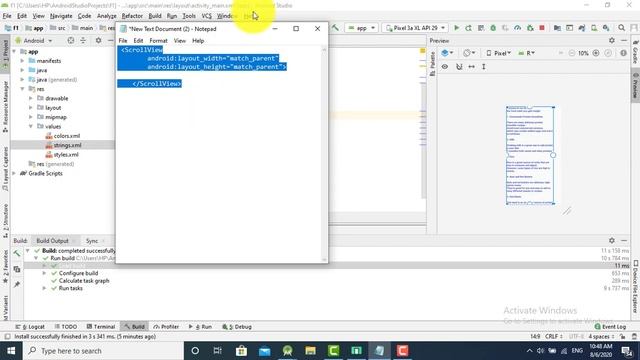The image size is (640, 360).
Task: Open Microsoft Store from taskbar
Action: coord(241,351)
